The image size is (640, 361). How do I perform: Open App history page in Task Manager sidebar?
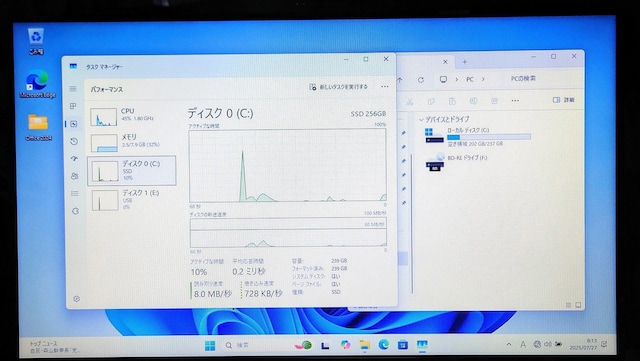(x=74, y=141)
